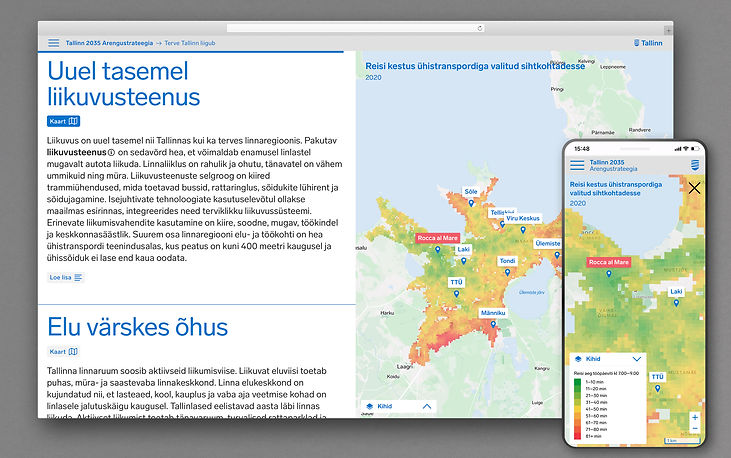Tap the Tallinn crest logo on the phone
Viewport: 731px width, 458px height.
(x=695, y=165)
